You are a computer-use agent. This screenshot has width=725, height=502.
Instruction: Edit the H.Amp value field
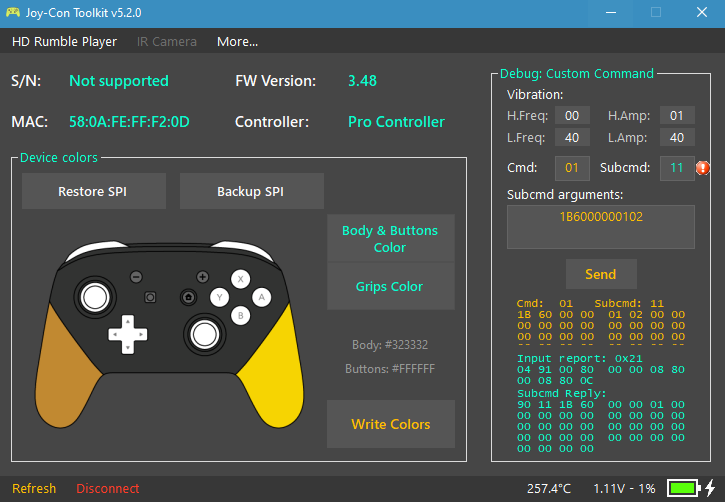click(676, 116)
